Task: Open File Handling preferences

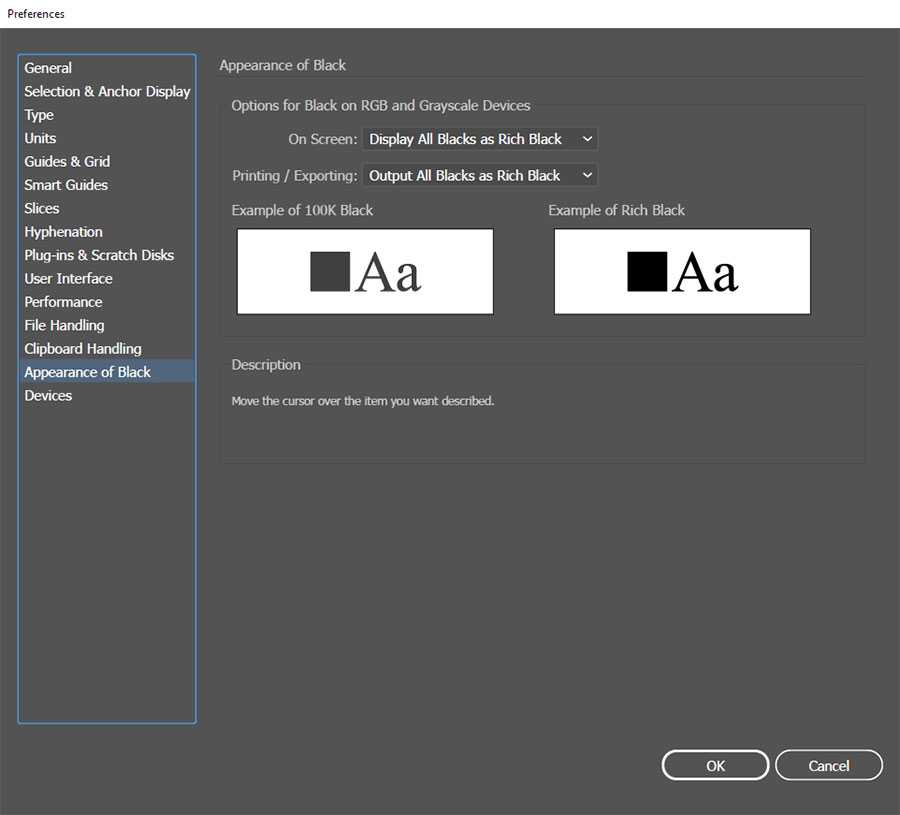Action: coord(64,325)
